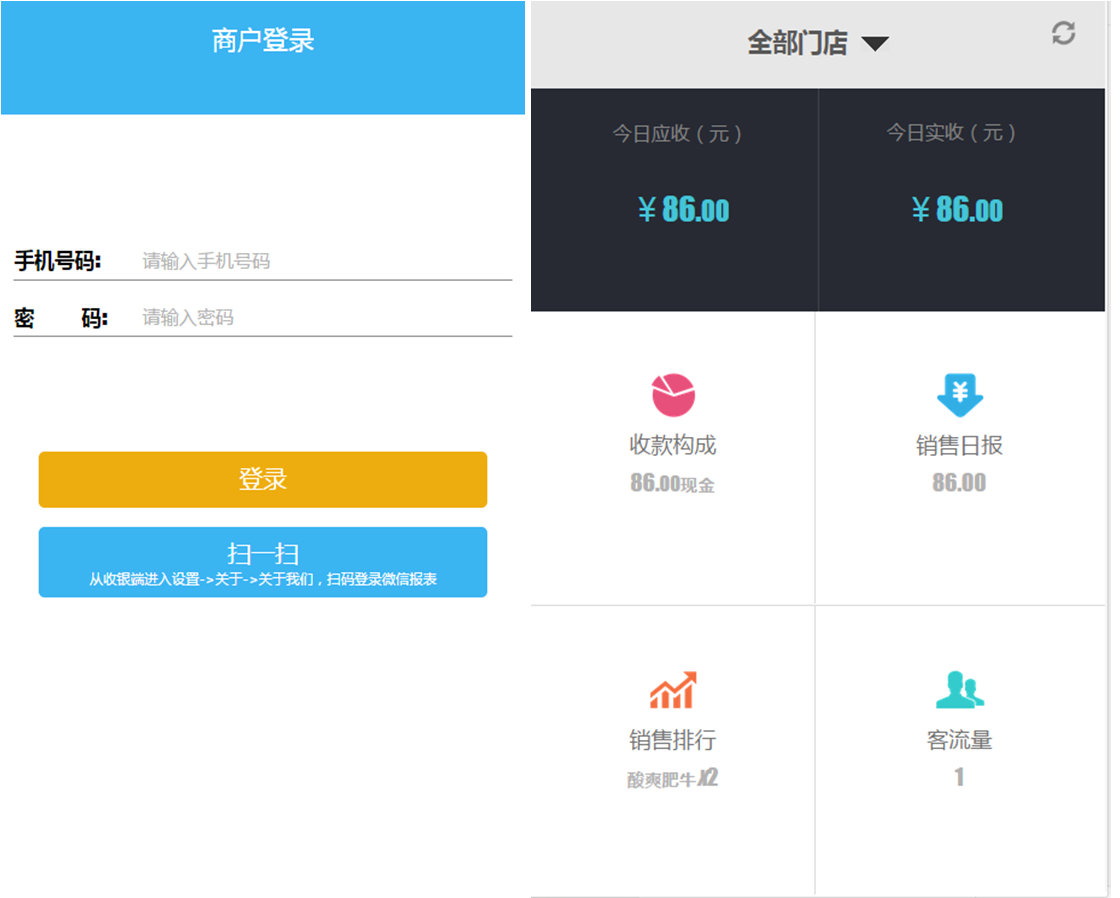Screen dimensions: 1120x898
Task: Click the orange 登录 button
Action: tap(263, 479)
